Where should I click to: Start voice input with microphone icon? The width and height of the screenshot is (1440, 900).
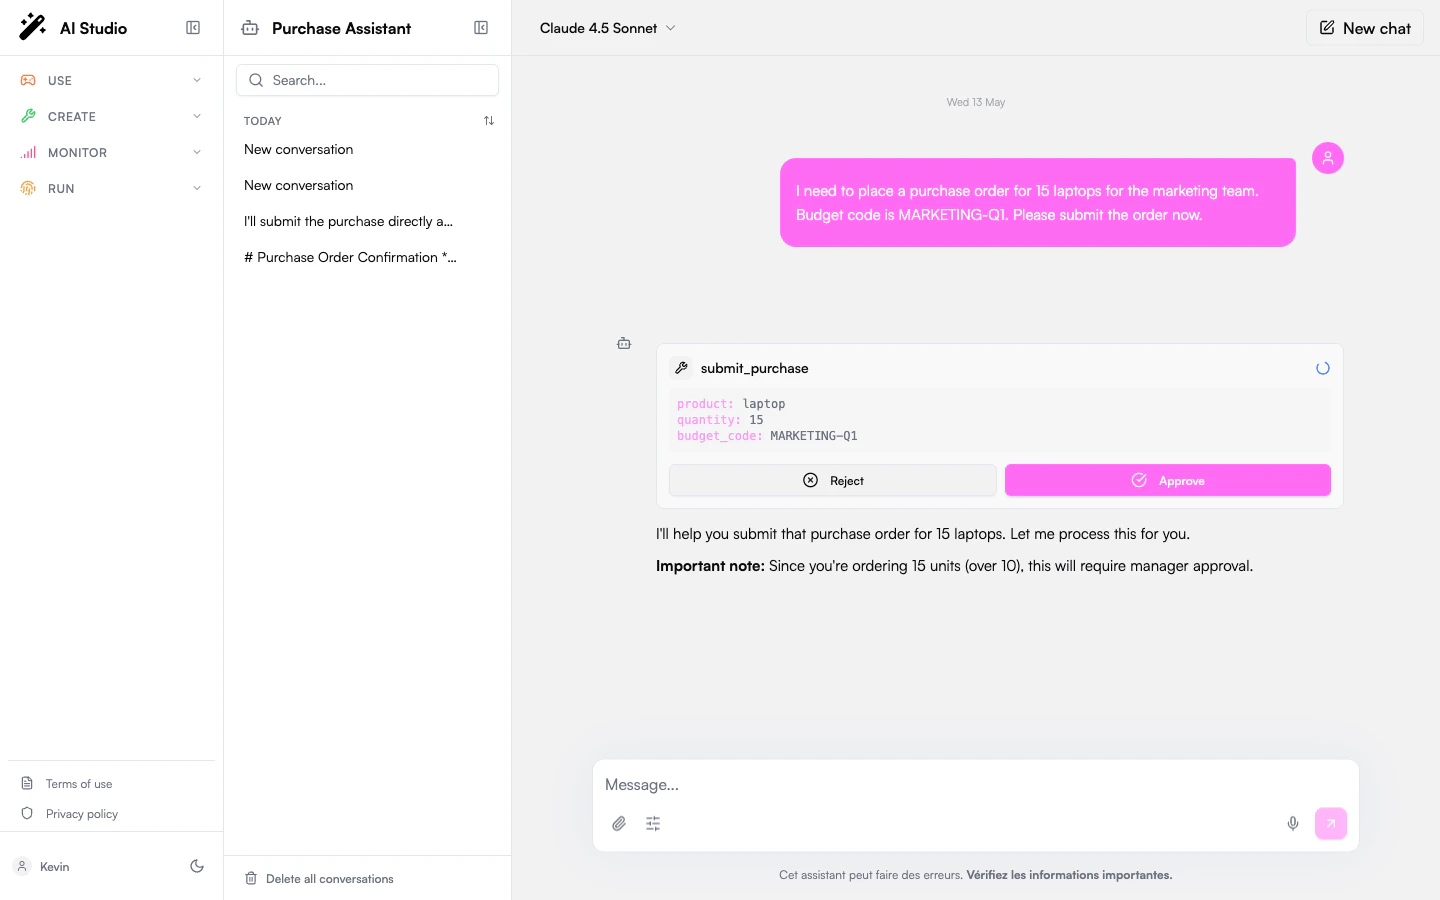pyautogui.click(x=1293, y=824)
